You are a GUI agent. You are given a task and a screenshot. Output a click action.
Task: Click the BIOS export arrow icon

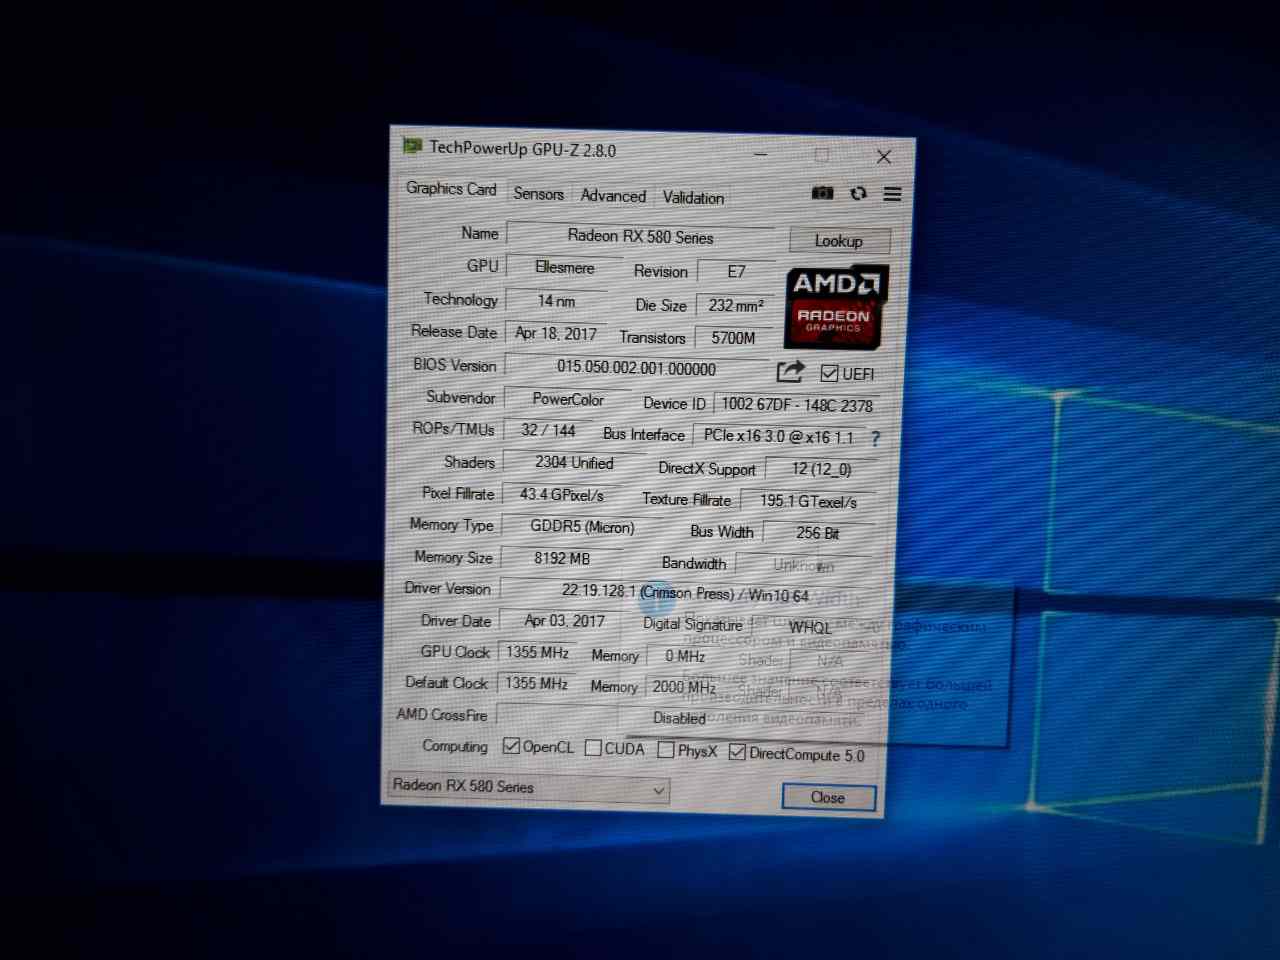click(790, 372)
